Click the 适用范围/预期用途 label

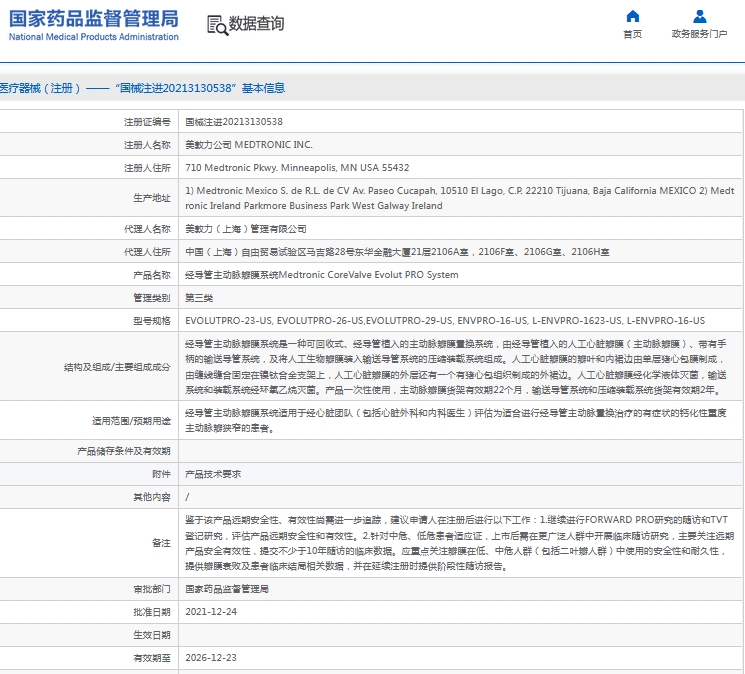131,421
